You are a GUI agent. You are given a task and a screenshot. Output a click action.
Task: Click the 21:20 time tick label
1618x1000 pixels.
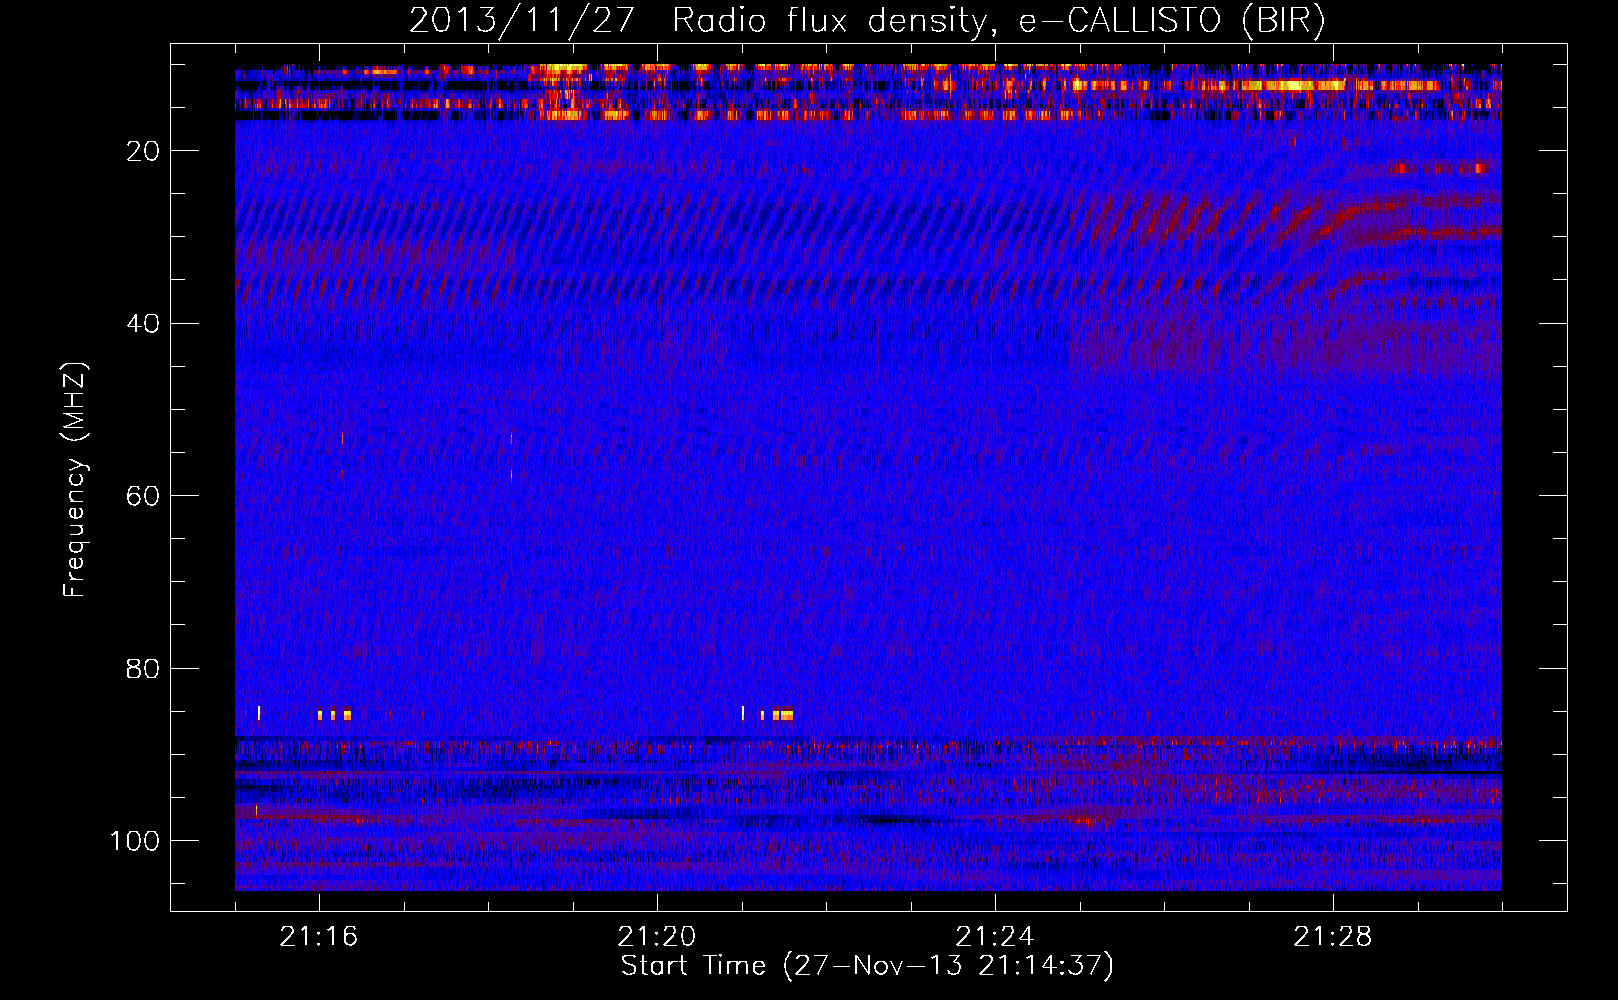click(x=657, y=937)
